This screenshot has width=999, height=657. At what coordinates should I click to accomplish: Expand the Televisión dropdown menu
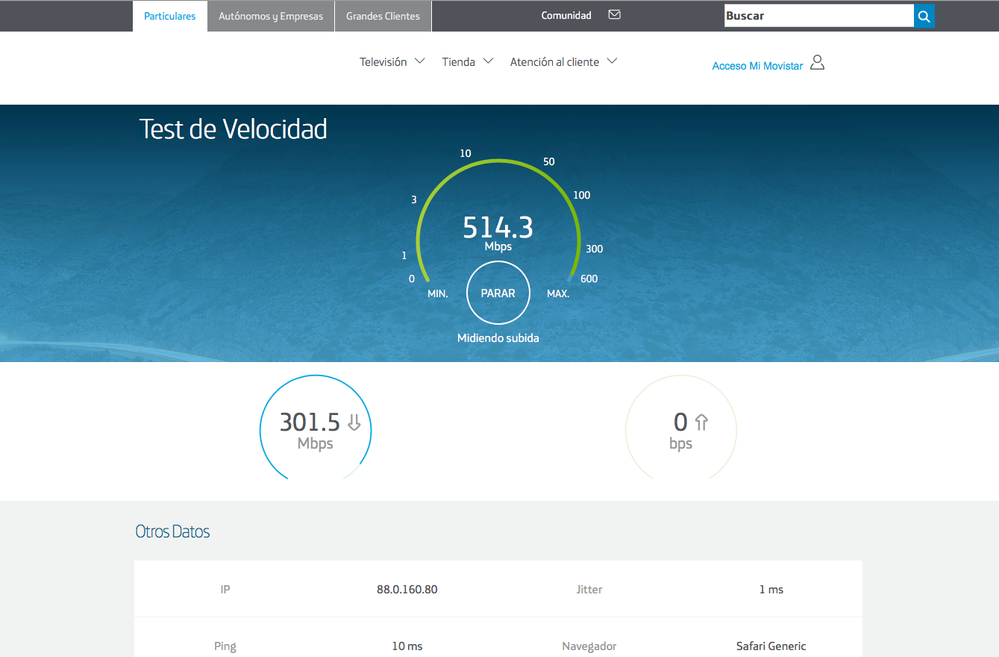(392, 62)
